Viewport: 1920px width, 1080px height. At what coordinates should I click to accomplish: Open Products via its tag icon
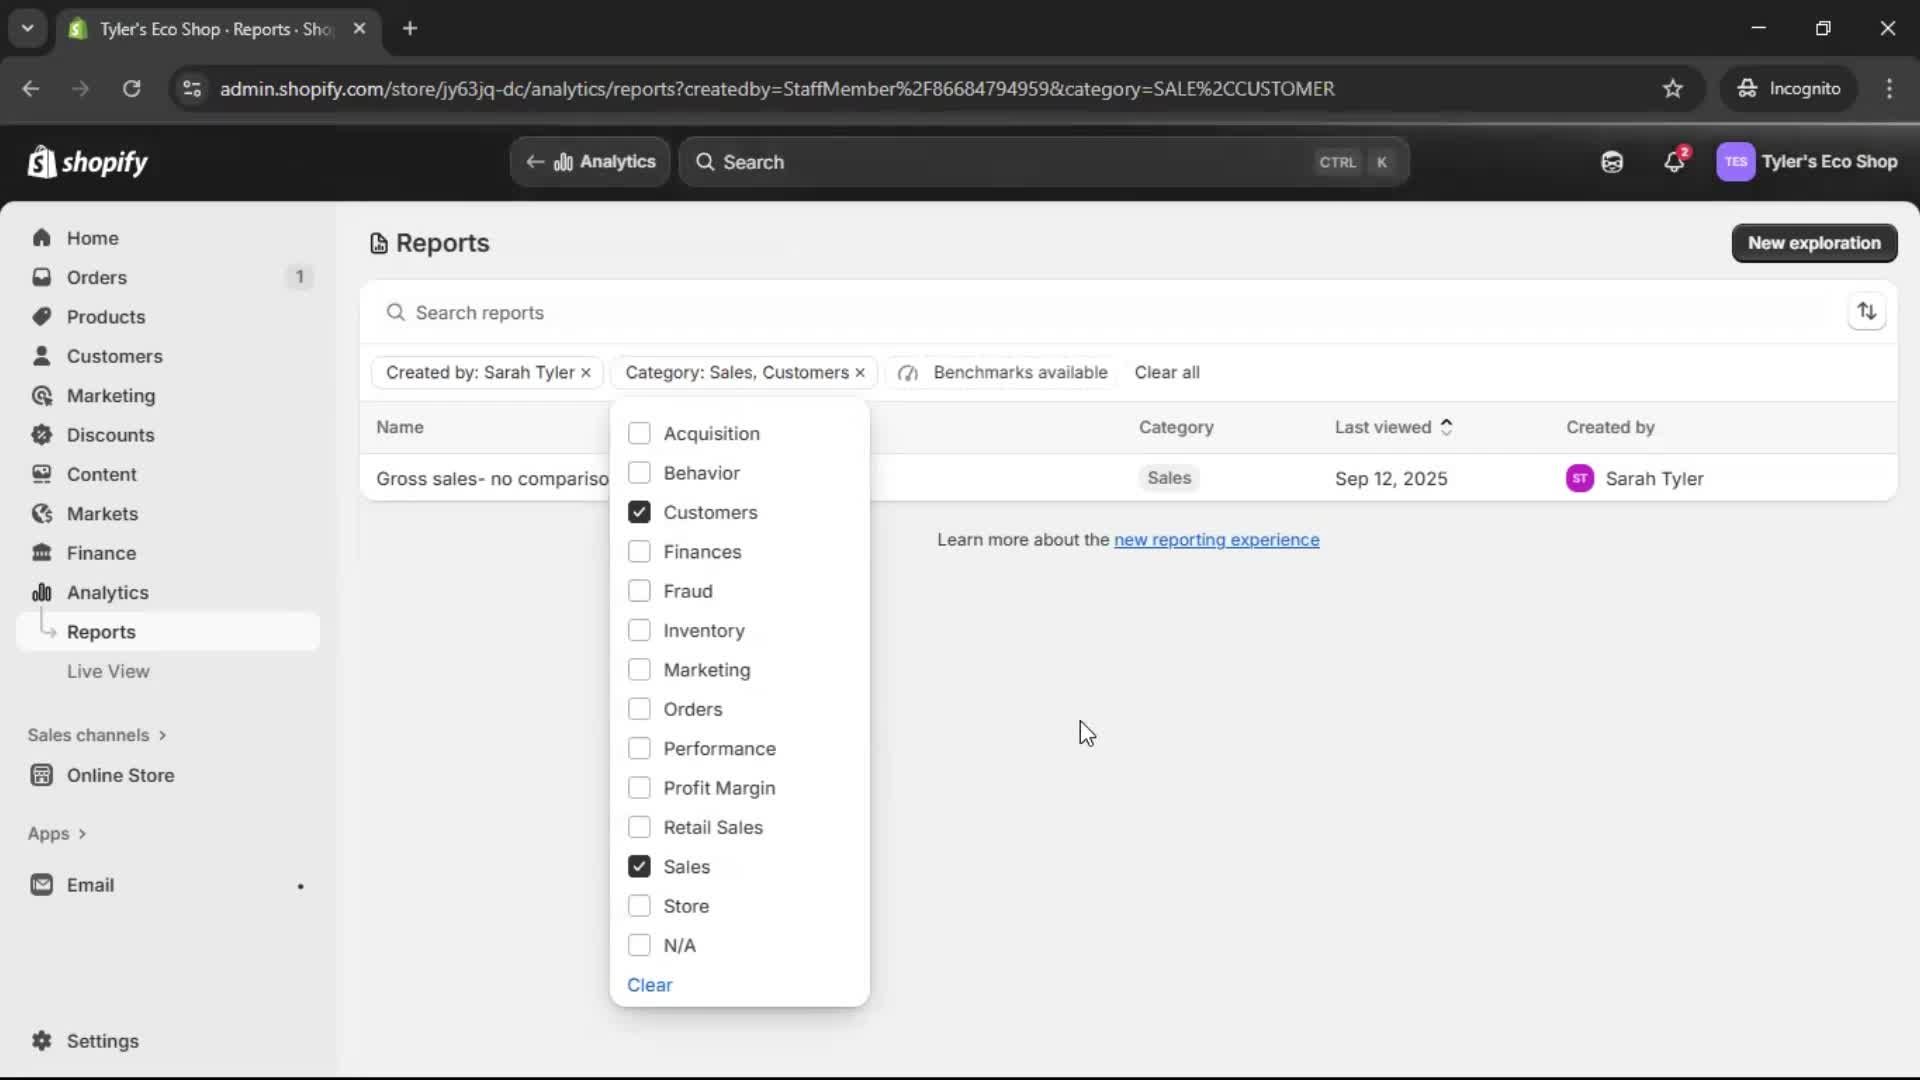pos(43,316)
